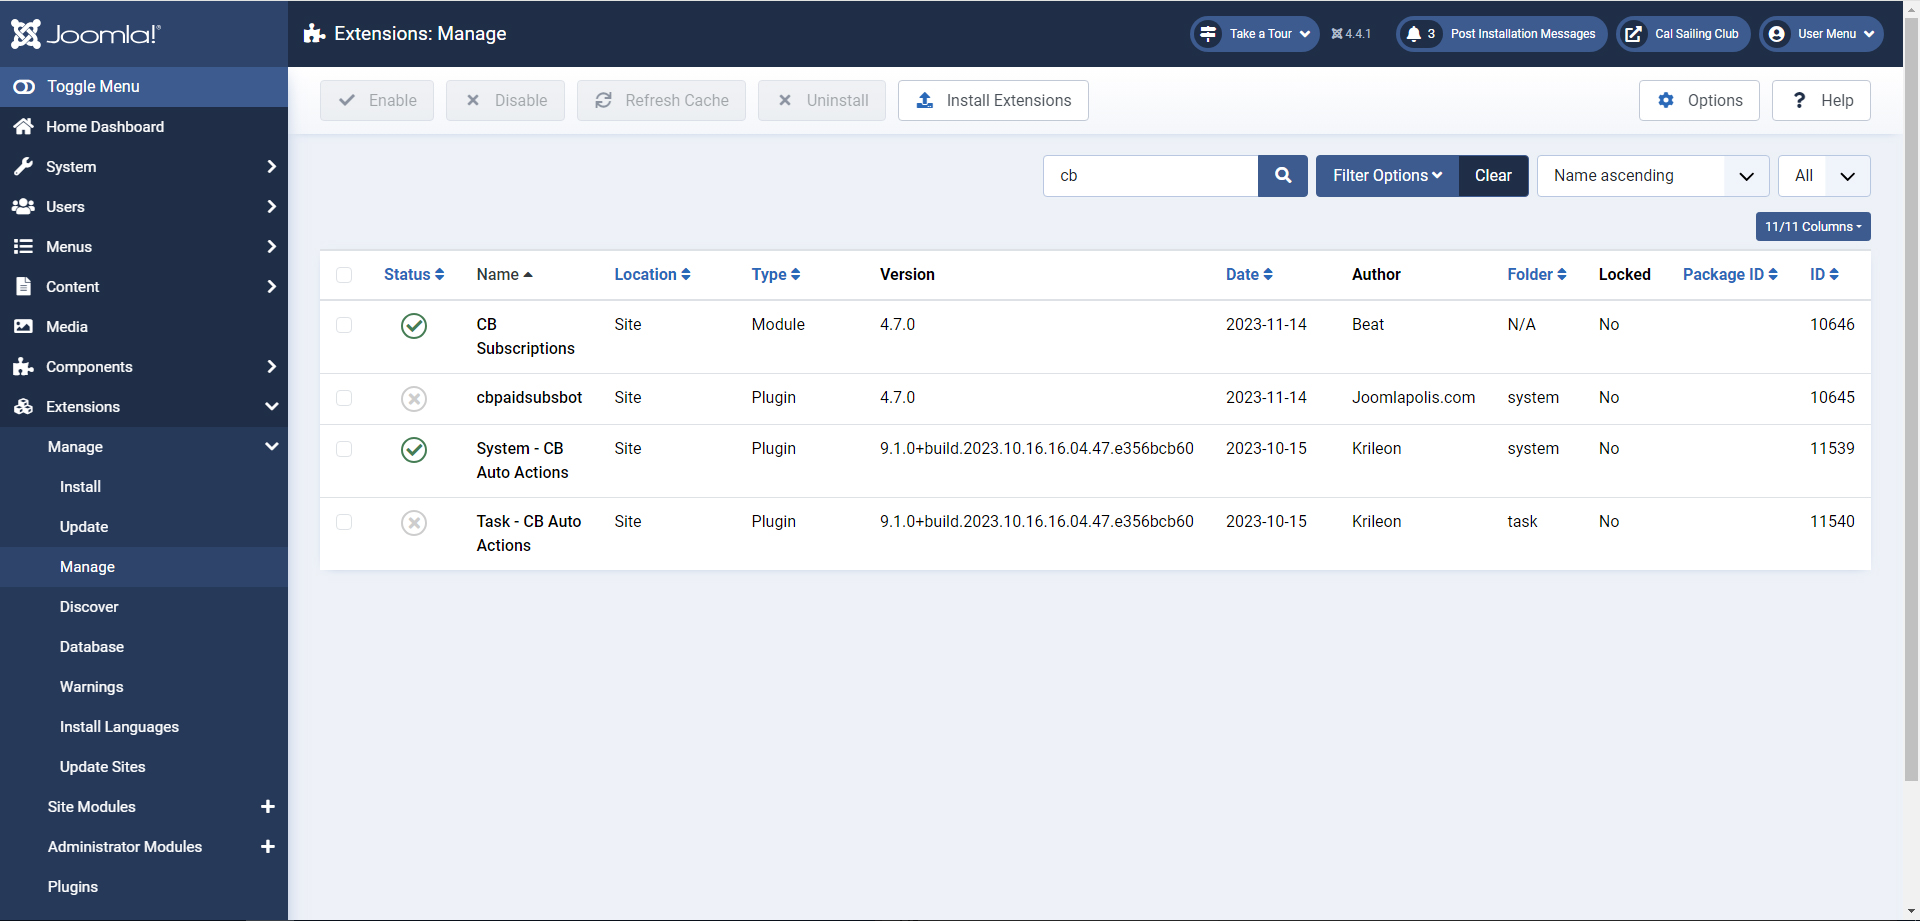Viewport: 1920px width, 921px height.
Task: Open the Name ascending sort dropdown
Action: [x=1653, y=176]
